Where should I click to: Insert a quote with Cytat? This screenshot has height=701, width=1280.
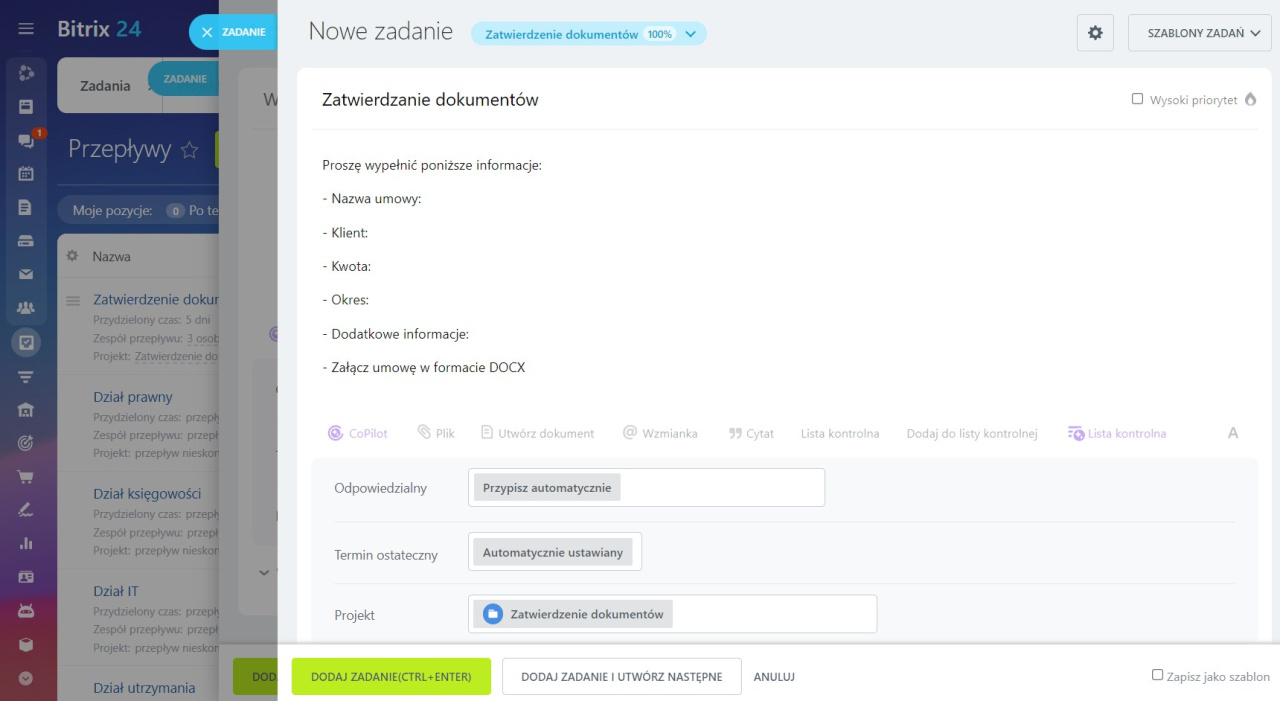751,433
